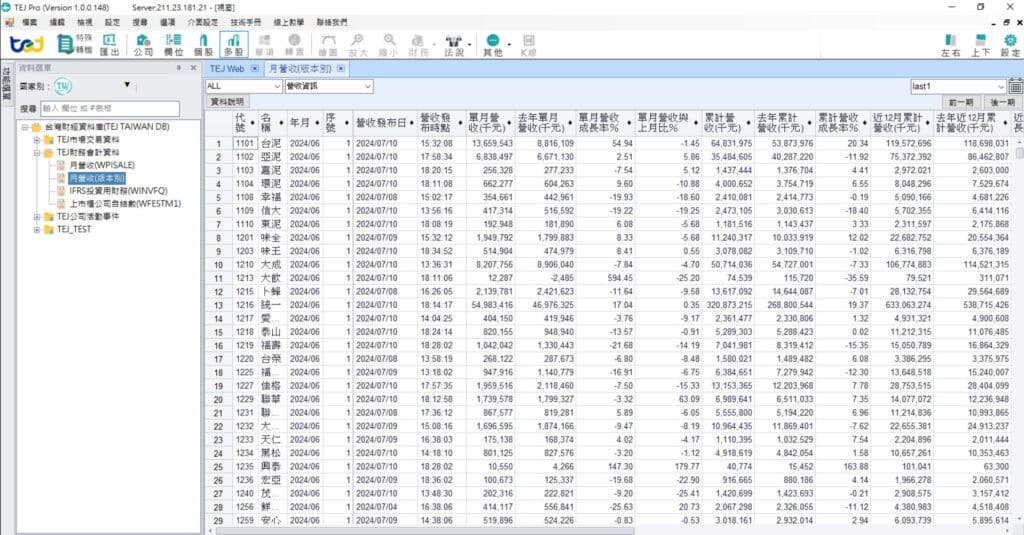Switch to 上下 stacked layout

[x=981, y=44]
